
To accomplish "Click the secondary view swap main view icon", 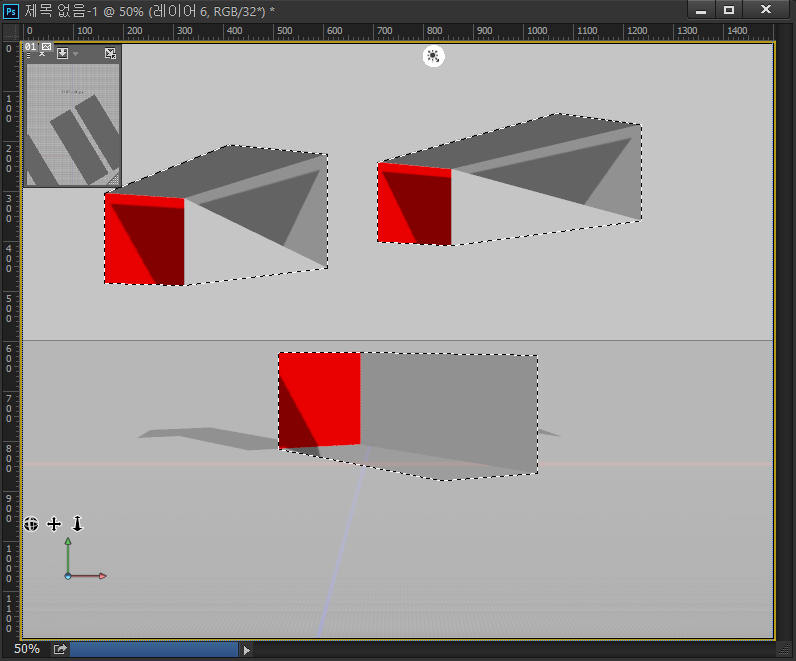I will [110, 53].
